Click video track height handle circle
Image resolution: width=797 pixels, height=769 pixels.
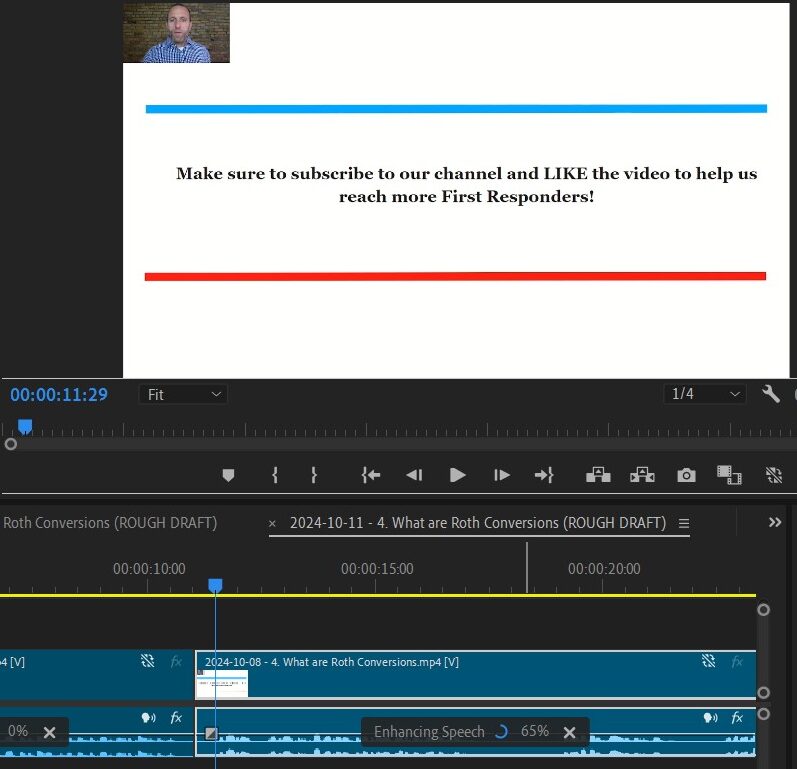(763, 692)
